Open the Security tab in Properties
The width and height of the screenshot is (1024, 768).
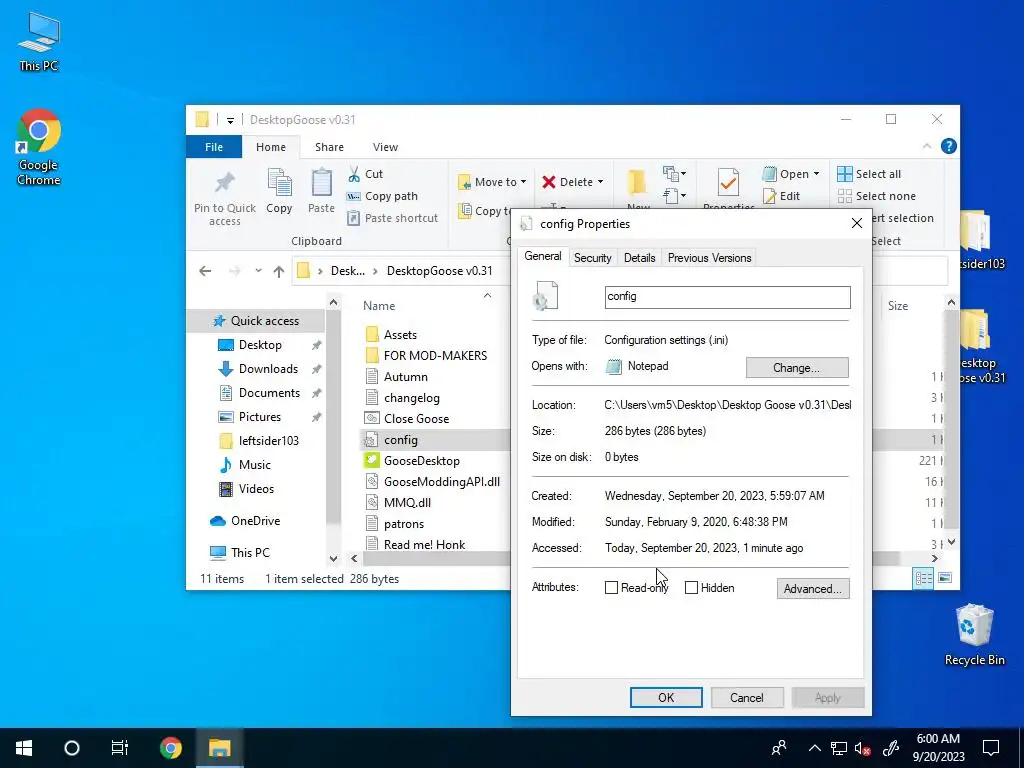click(x=592, y=258)
